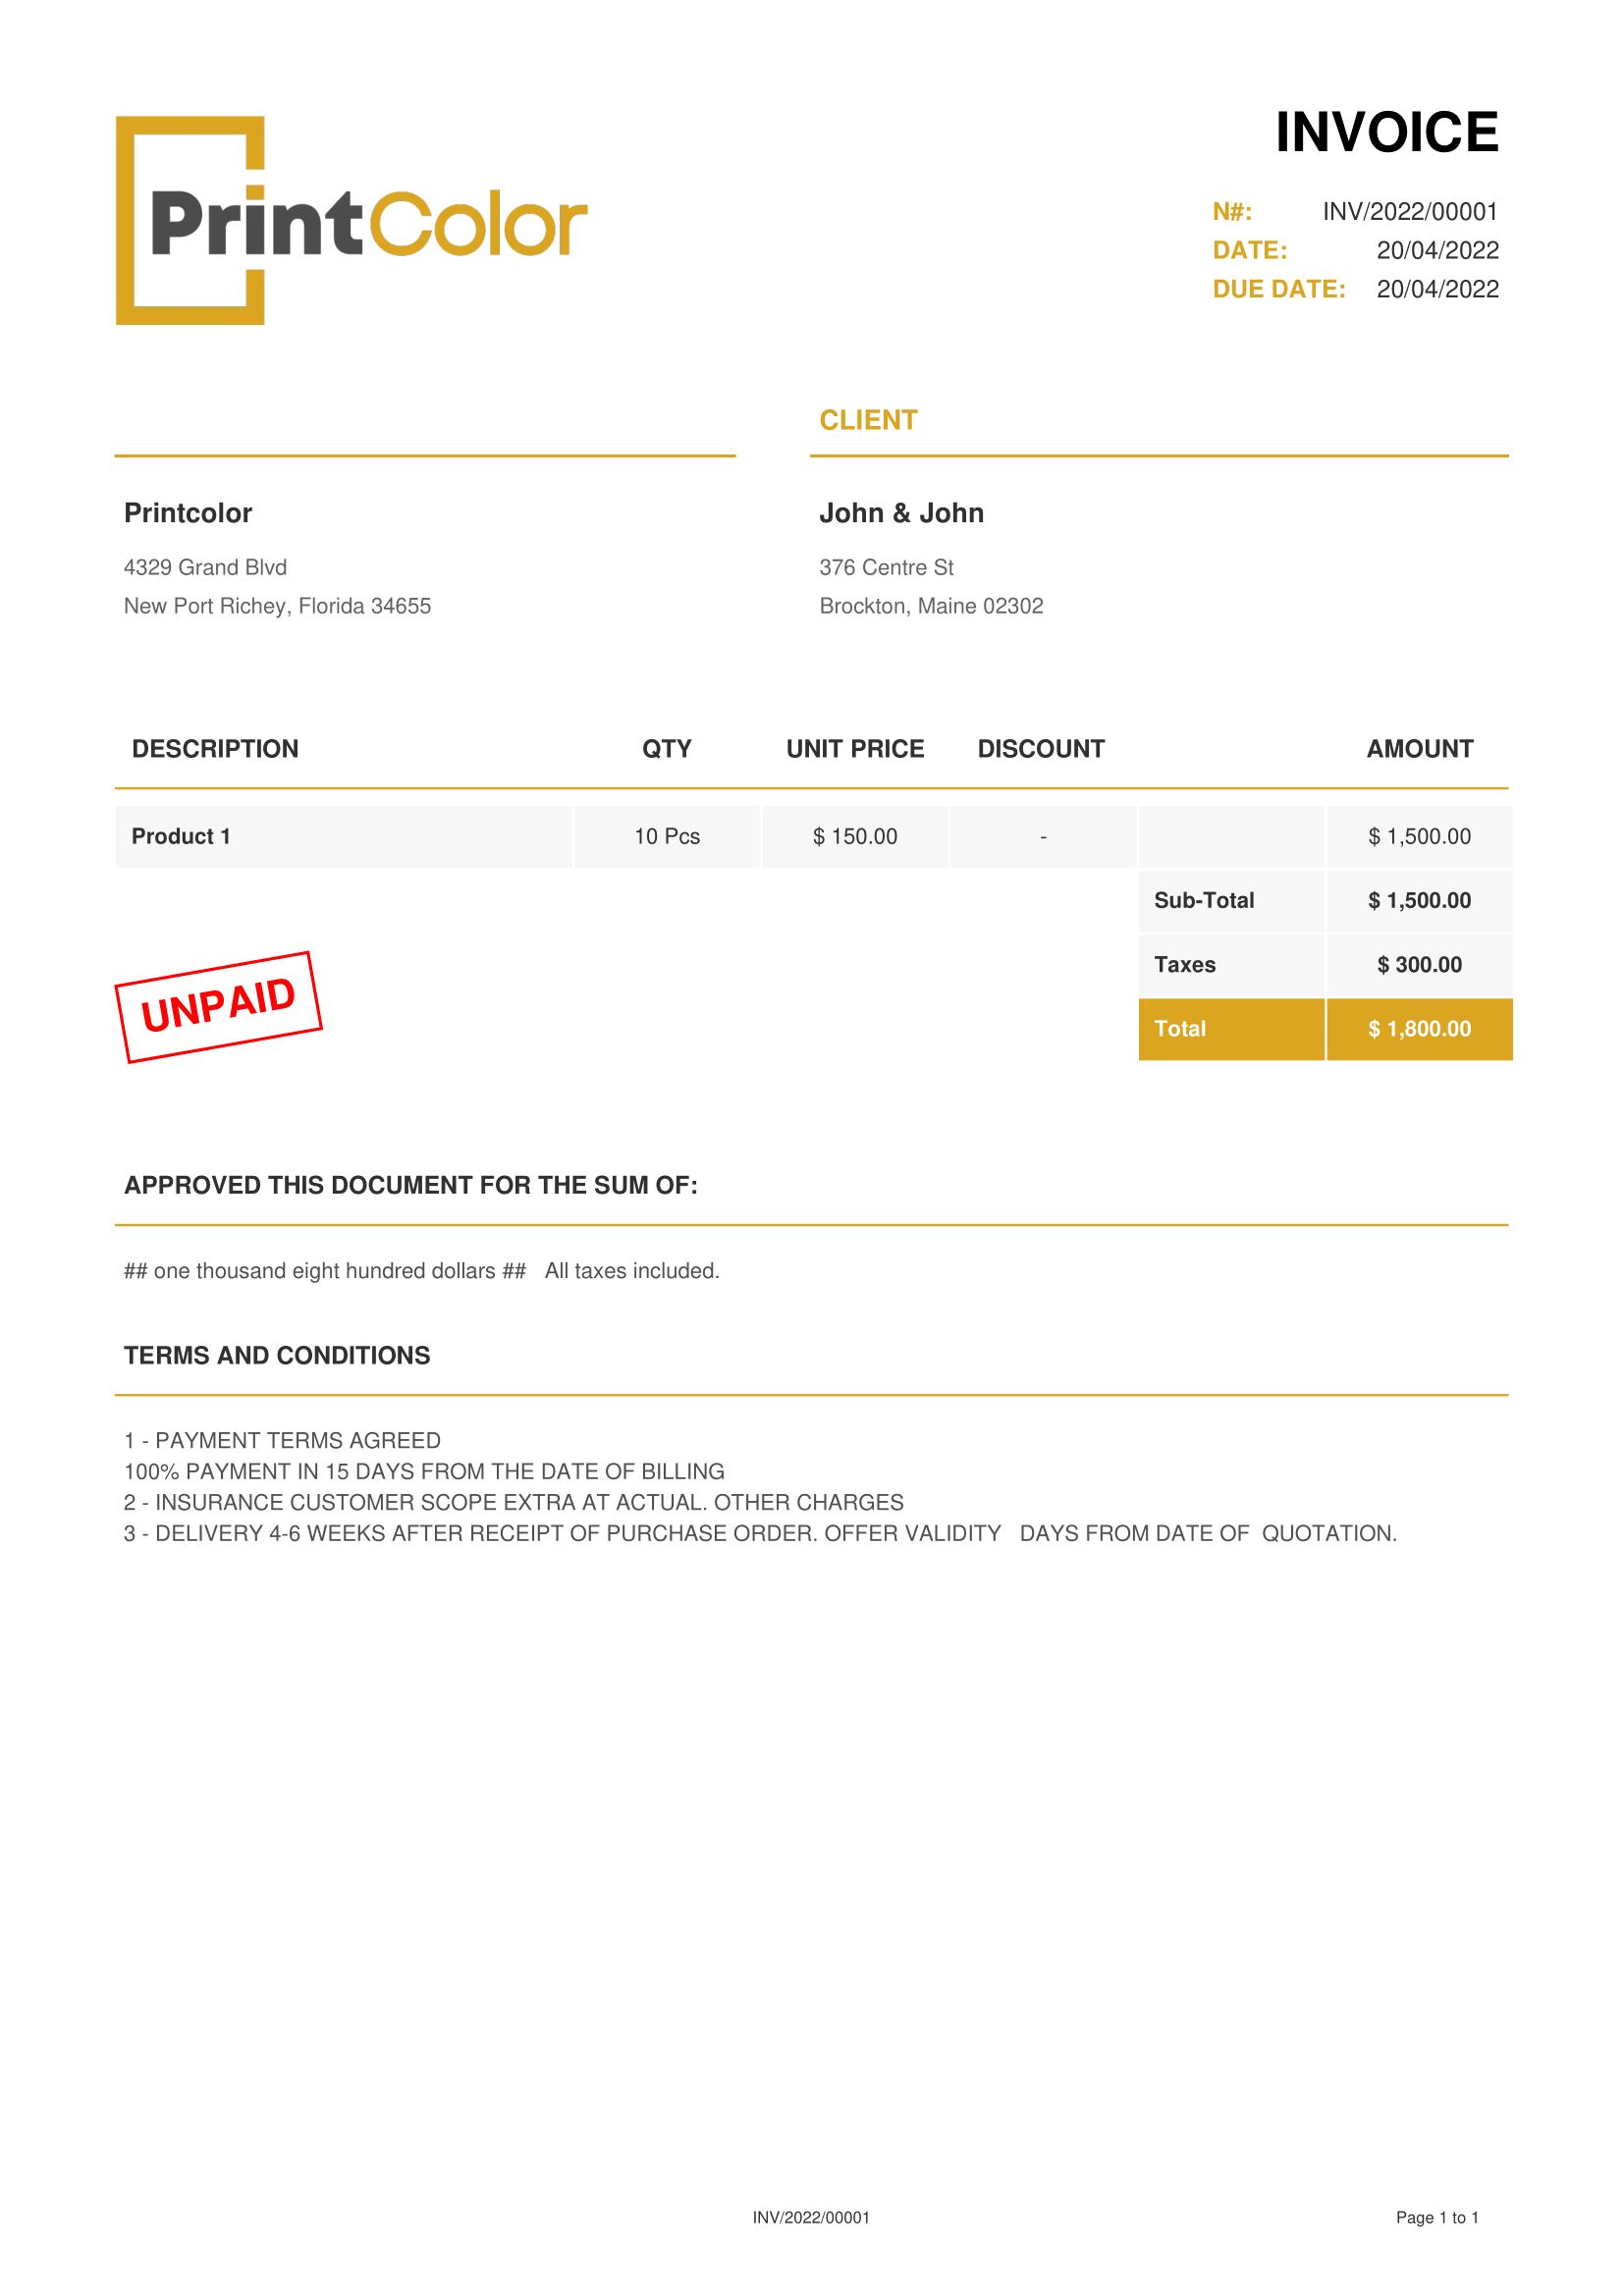Click the 10 Pcs quantity cell
Image resolution: width=1624 pixels, height=2296 pixels.
point(667,837)
